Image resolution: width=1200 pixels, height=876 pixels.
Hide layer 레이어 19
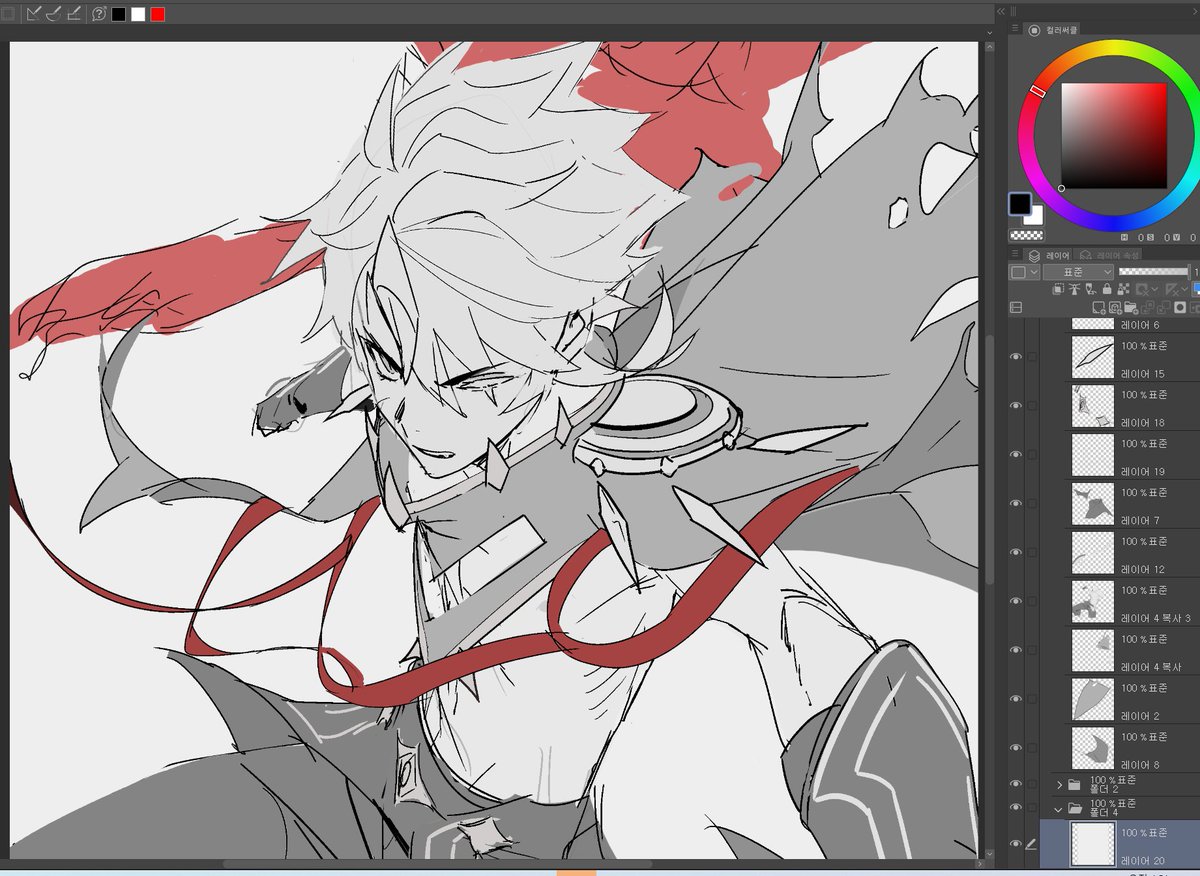pyautogui.click(x=1017, y=455)
